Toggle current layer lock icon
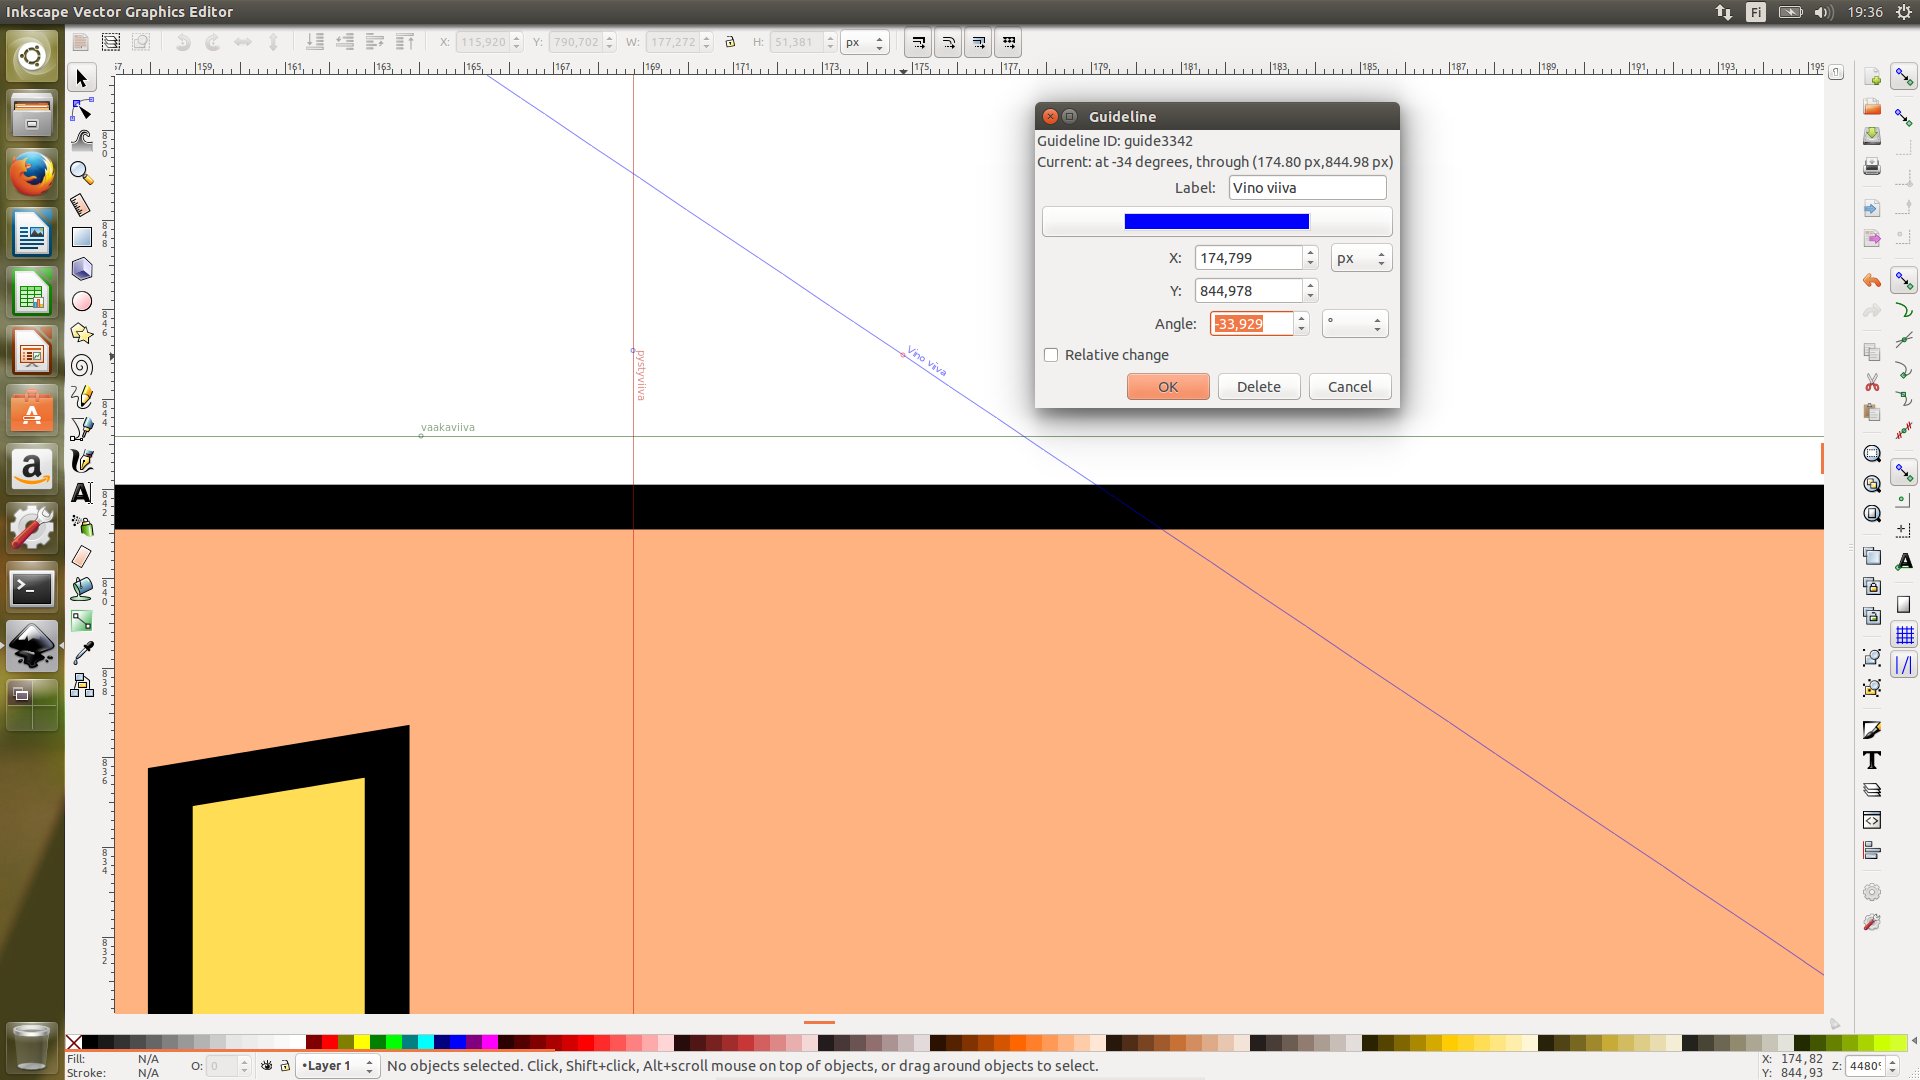Viewport: 1920px width, 1080px height. coord(285,1066)
